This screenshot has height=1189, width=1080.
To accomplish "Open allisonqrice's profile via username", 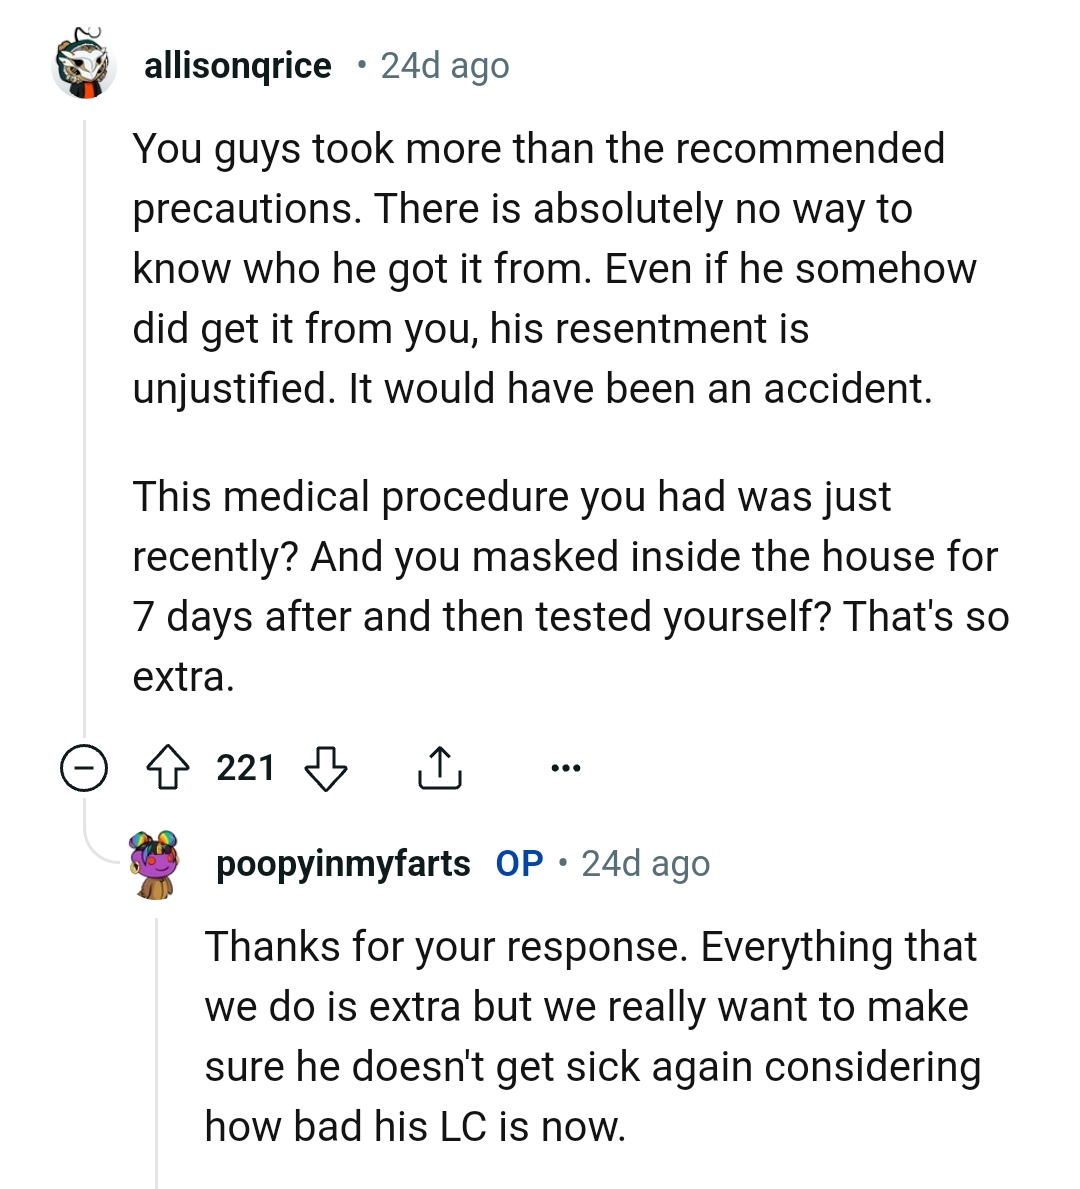I will pos(237,65).
